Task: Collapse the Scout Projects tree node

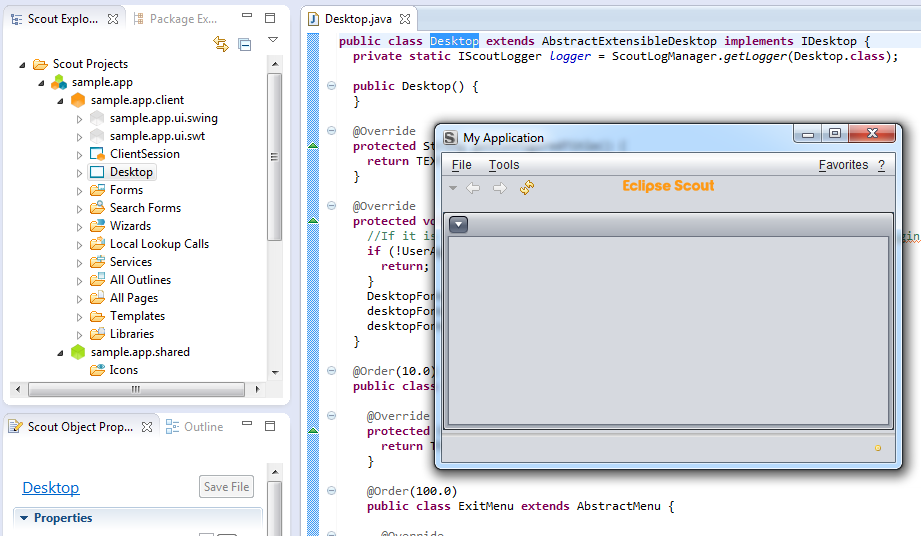Action: [22, 65]
